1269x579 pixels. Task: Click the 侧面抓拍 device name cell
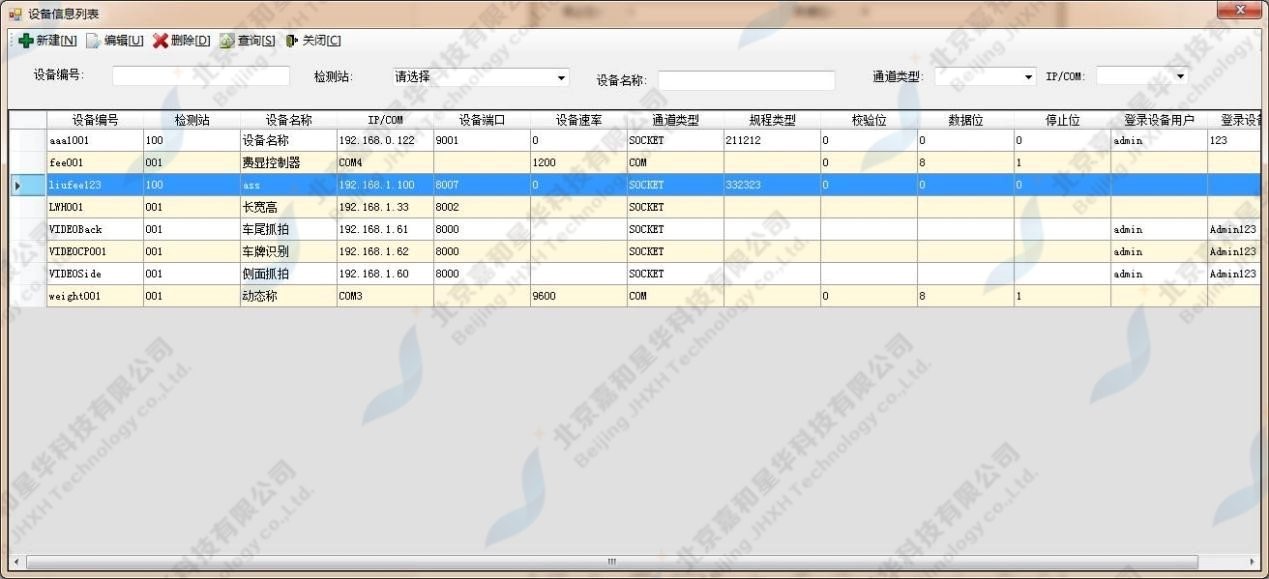pyautogui.click(x=289, y=273)
